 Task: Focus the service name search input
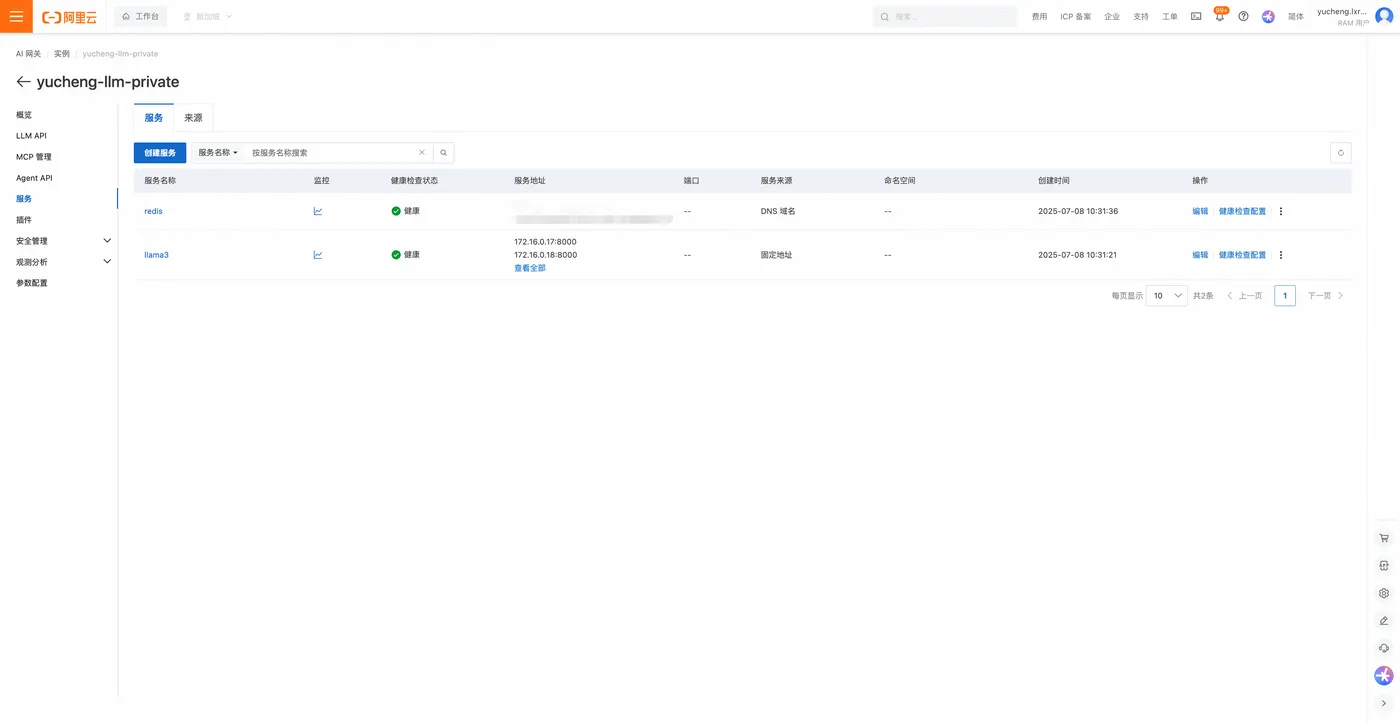pos(332,153)
